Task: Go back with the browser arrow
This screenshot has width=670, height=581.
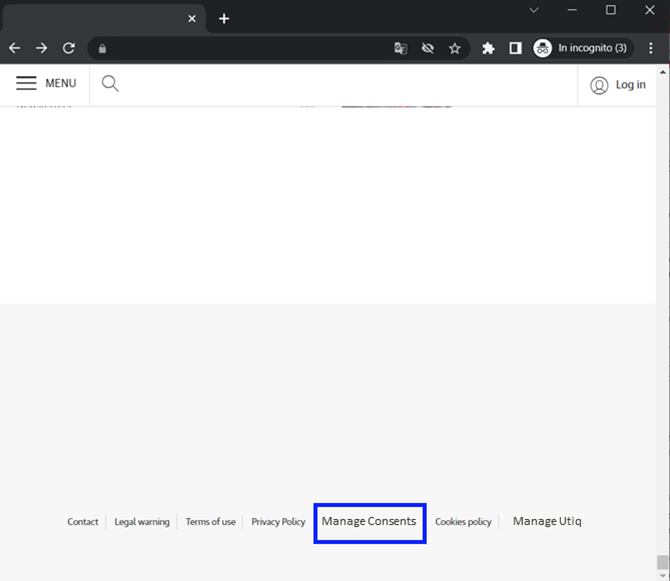Action: (15, 48)
